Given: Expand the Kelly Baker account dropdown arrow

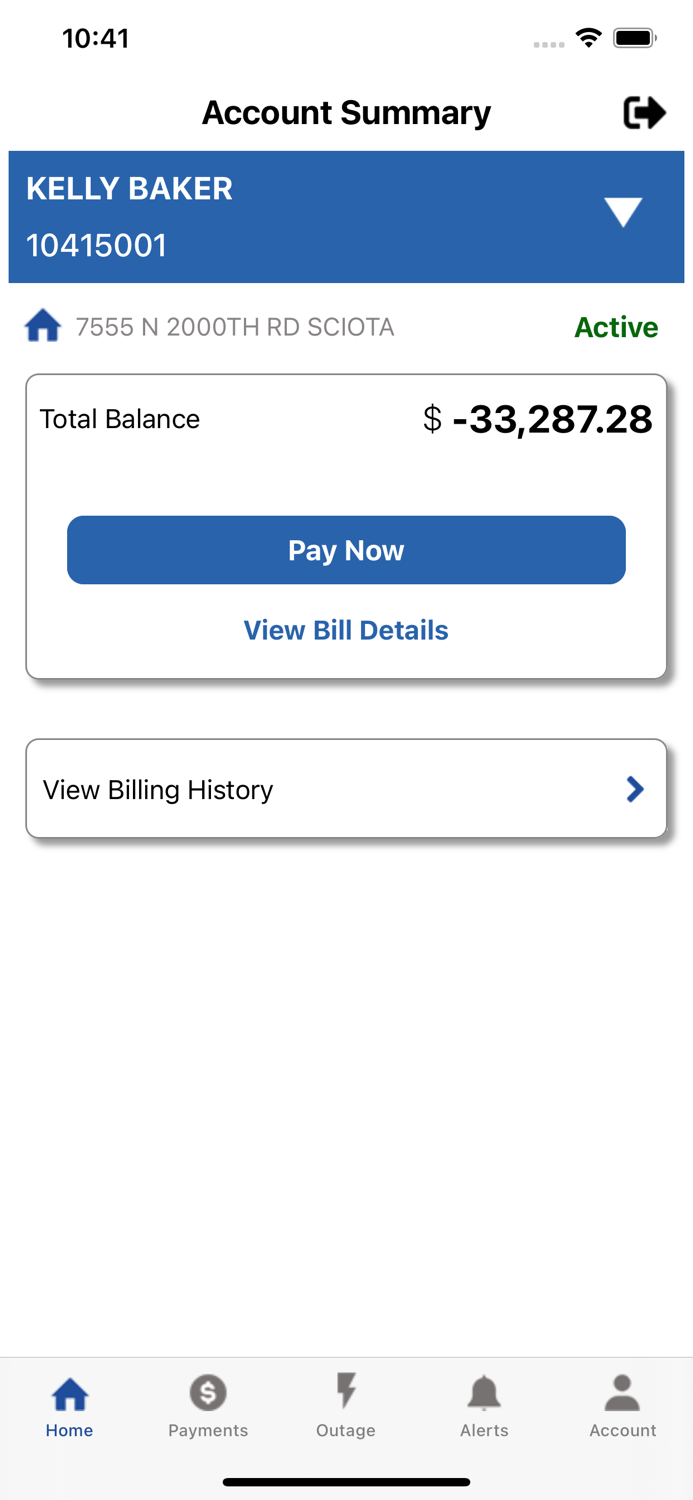Looking at the screenshot, I should coord(623,212).
